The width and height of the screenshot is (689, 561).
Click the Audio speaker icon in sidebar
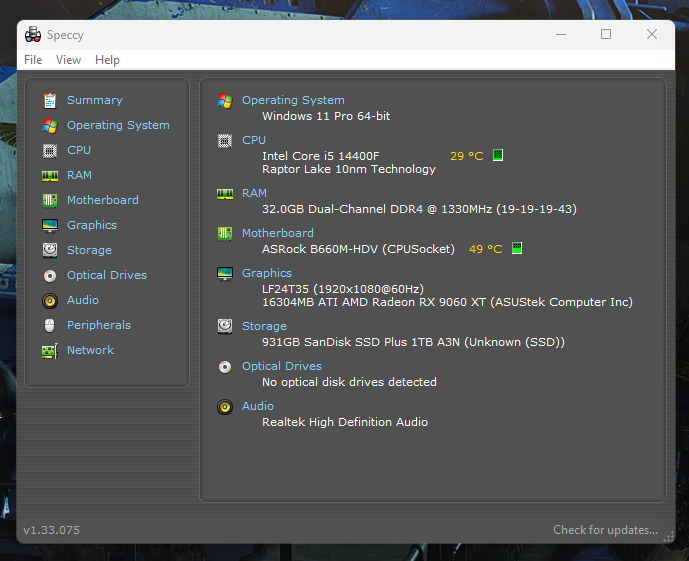pos(50,300)
